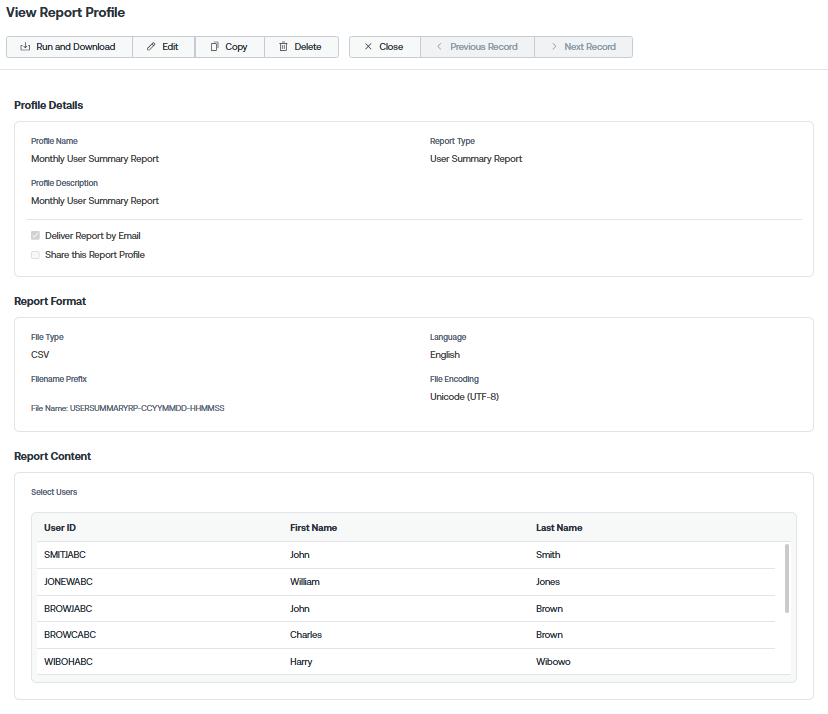Toggle the Deliver Report by Email checkbox
Viewport: 828px width, 714px height.
click(35, 236)
